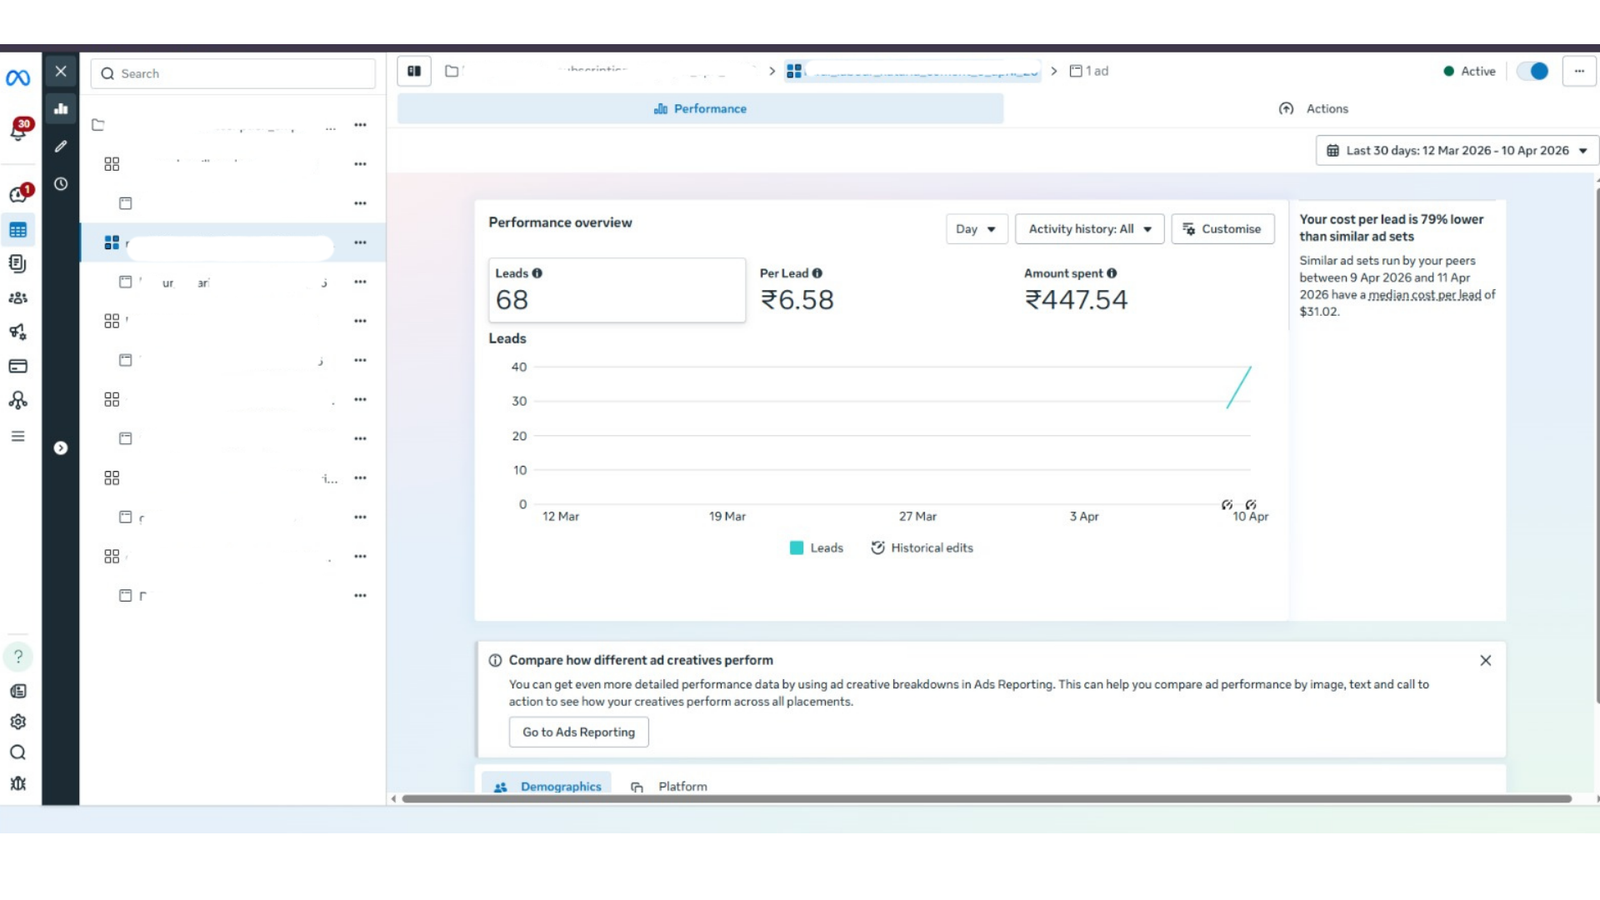Screen dimensions: 1600x900
Task: Click the Go to Ads Reporting button
Action: 579,732
